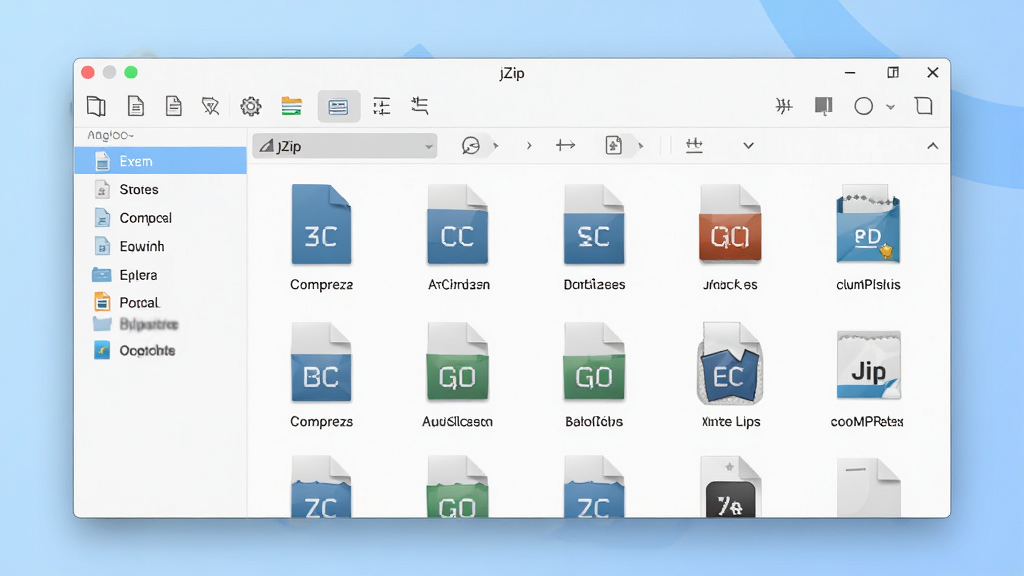Screen dimensions: 1024x576
Task: Toggle the highlighted list view button
Action: click(x=338, y=106)
